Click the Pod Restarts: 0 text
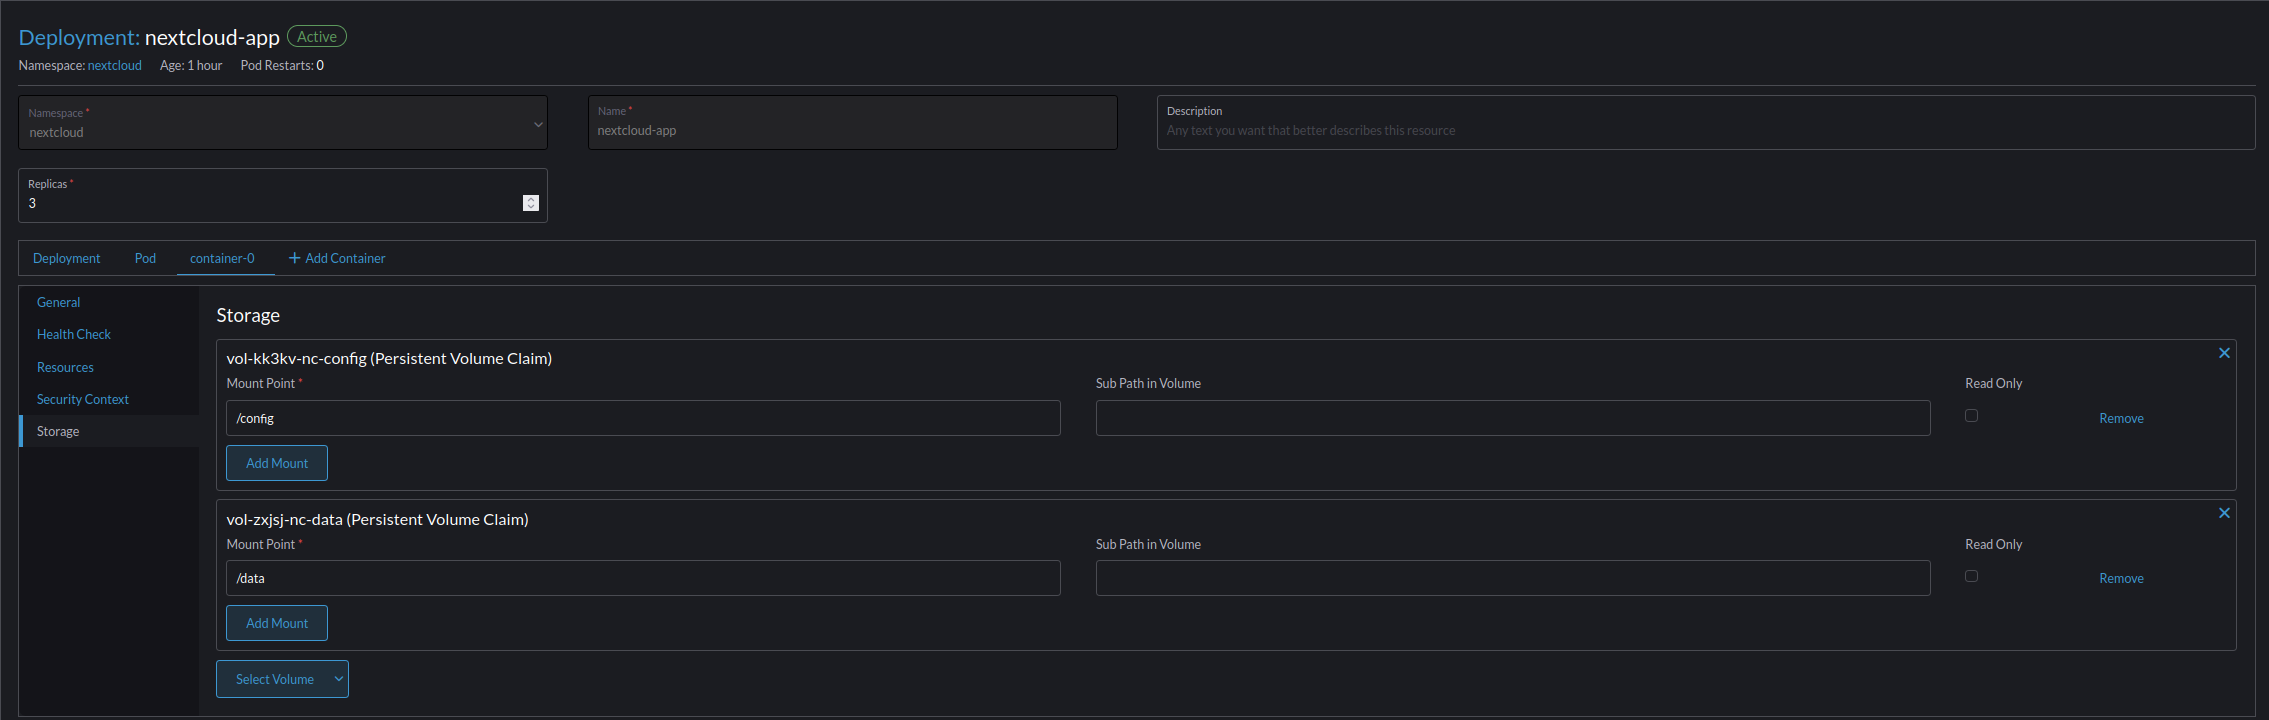The height and width of the screenshot is (720, 2269). pos(282,65)
